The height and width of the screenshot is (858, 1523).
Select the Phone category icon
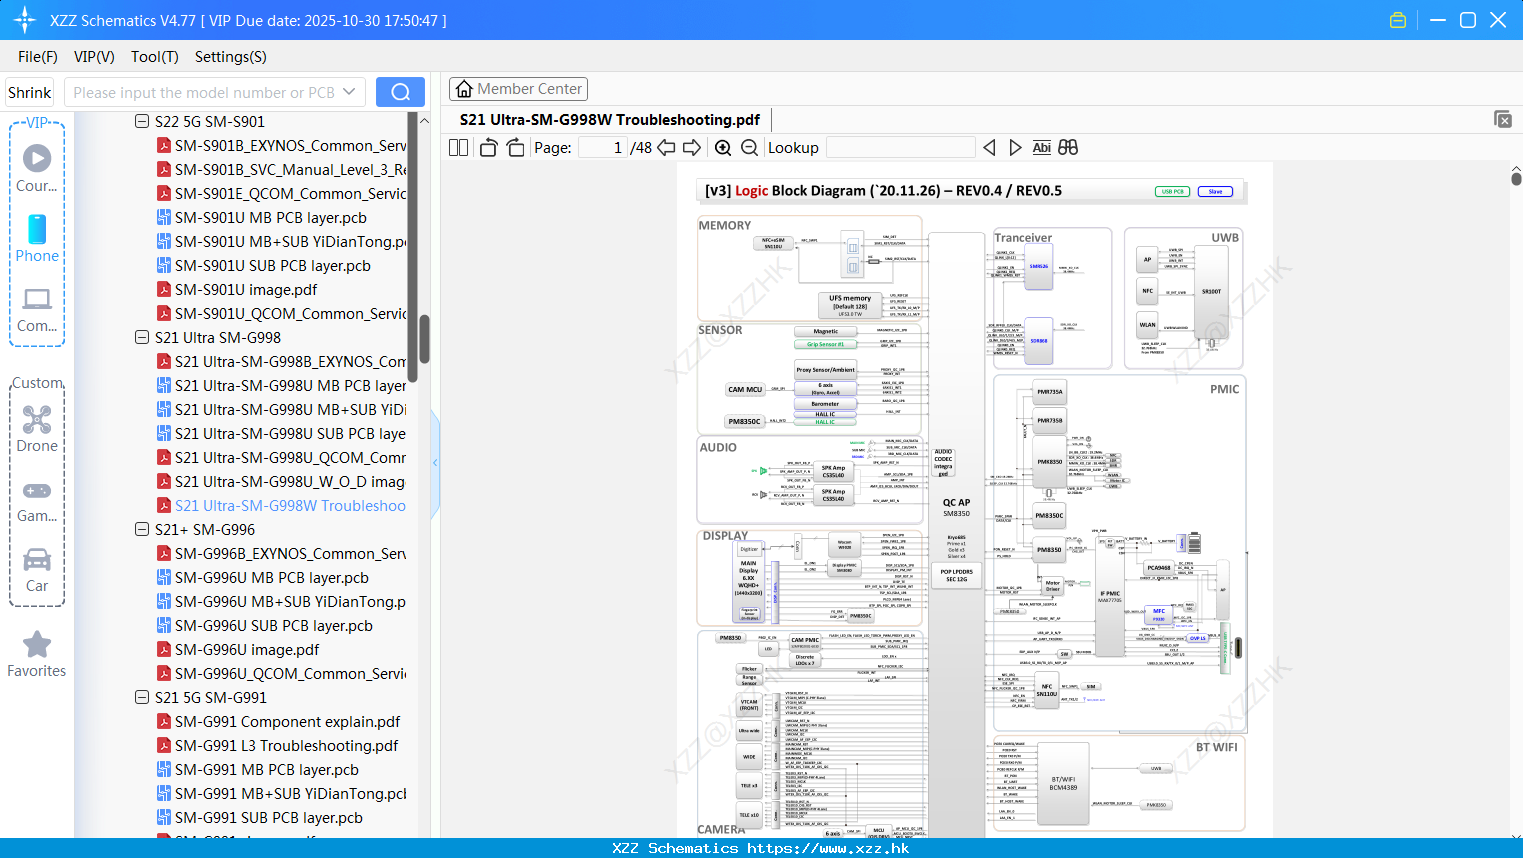37,238
